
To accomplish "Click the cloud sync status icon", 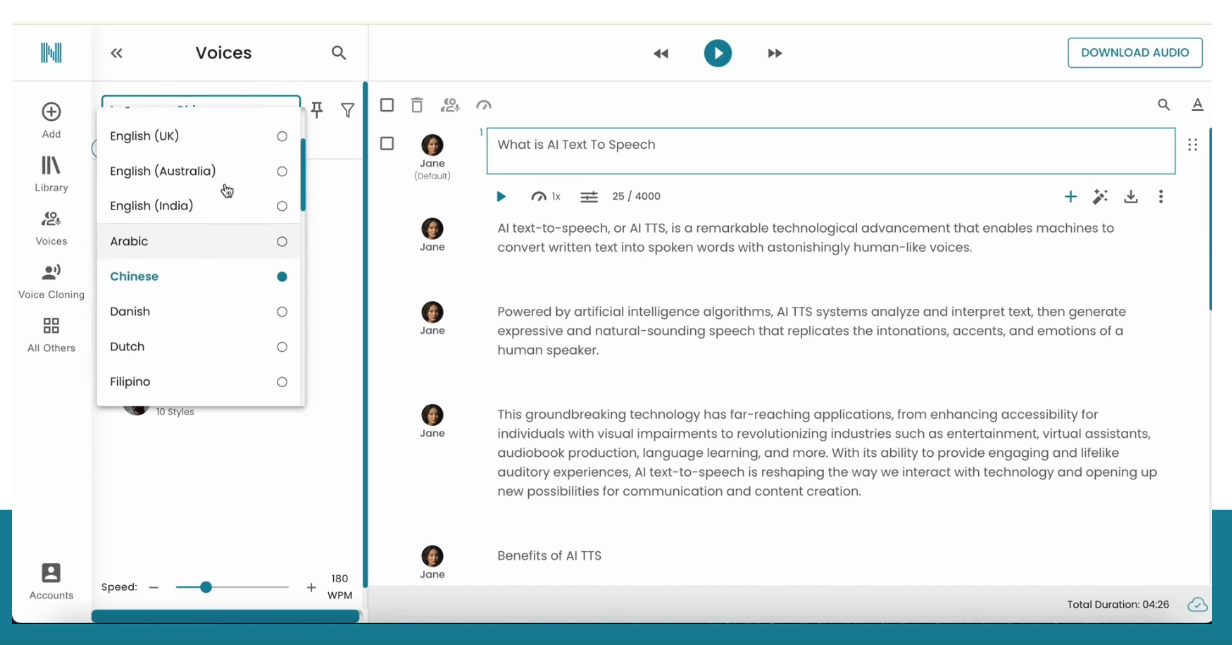I will click(1197, 604).
